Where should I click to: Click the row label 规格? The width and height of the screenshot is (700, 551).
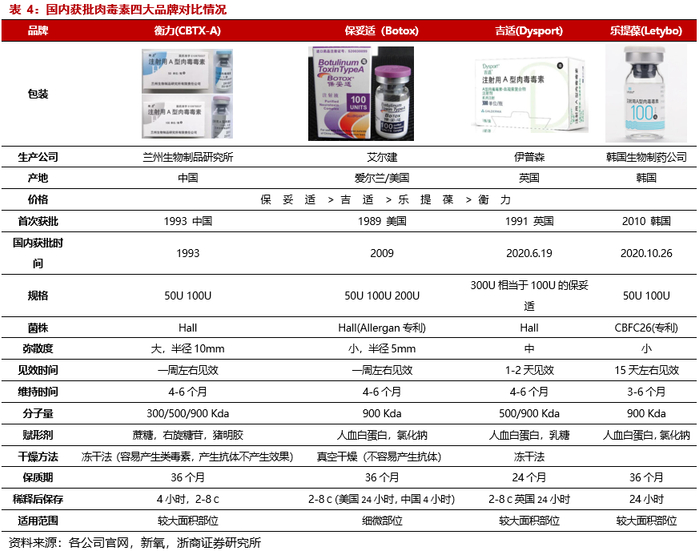[38, 296]
